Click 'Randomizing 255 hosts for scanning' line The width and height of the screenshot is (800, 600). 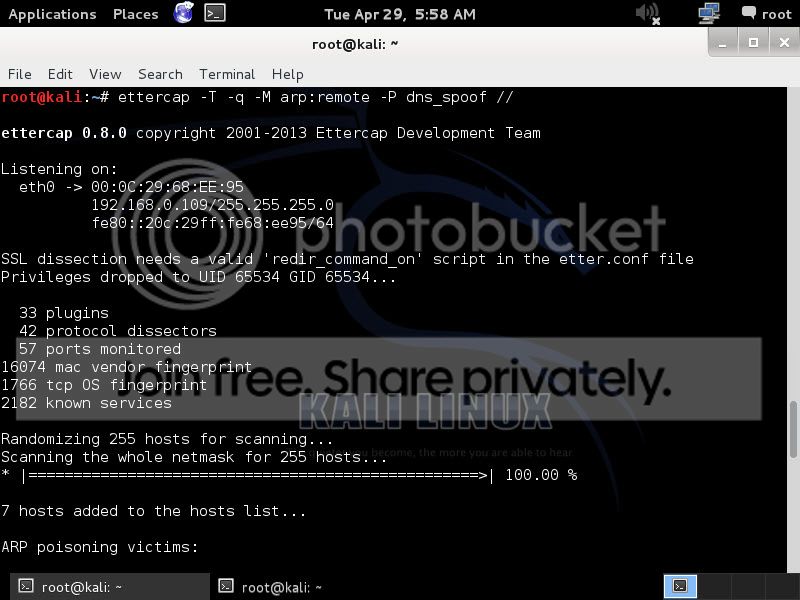point(167,439)
